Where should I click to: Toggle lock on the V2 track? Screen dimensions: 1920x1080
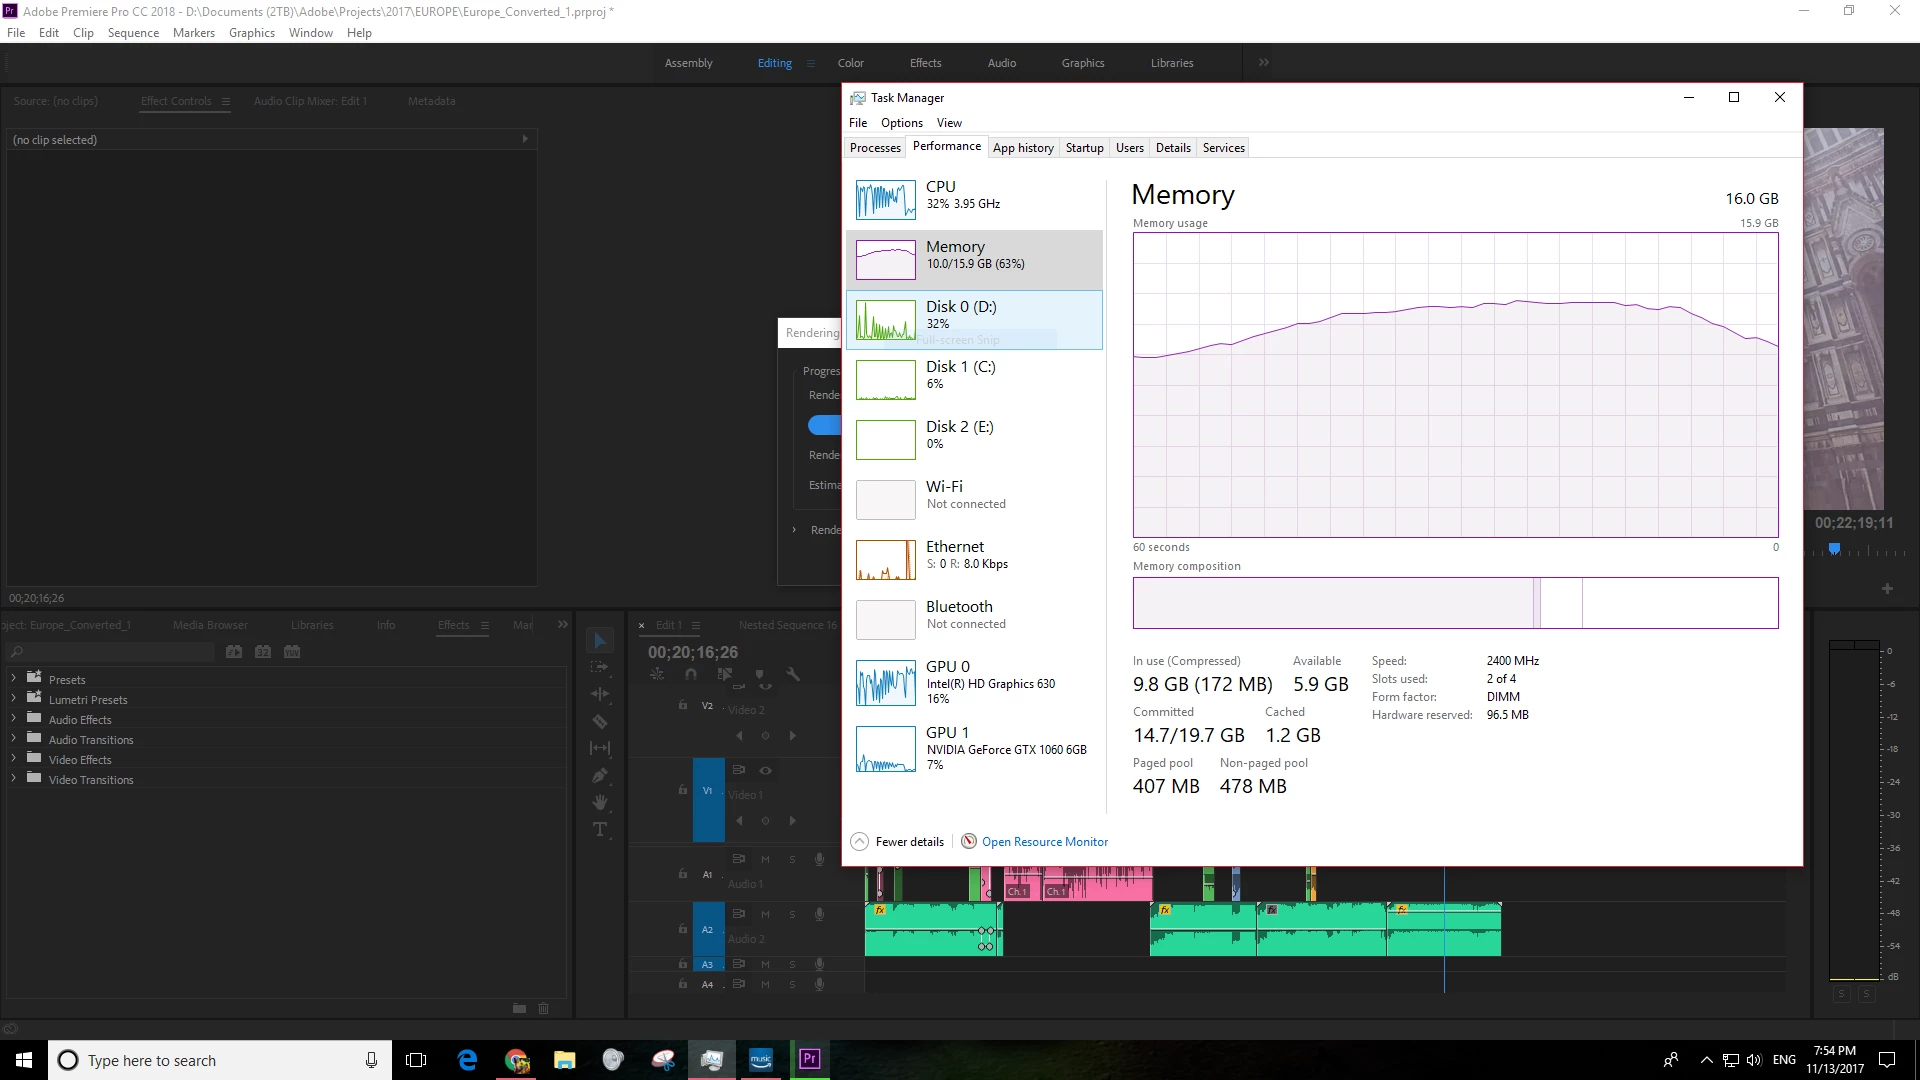[683, 705]
